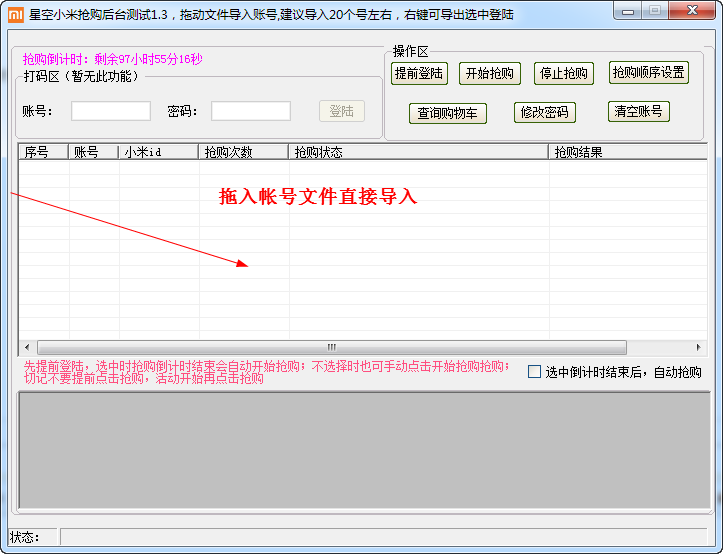Screen dimensions: 723x554
Task: Click the 抢购状态 column header
Action: tap(418, 152)
